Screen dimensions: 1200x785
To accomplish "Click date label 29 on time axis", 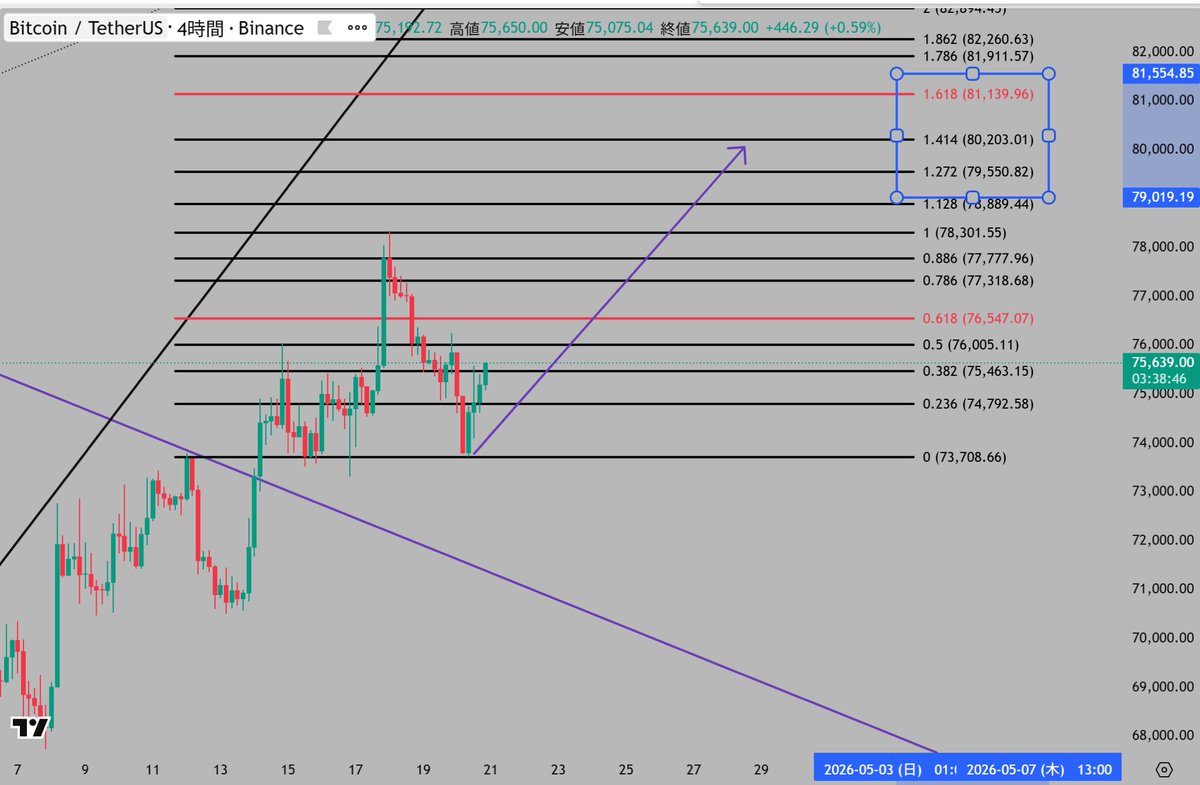I will (761, 770).
